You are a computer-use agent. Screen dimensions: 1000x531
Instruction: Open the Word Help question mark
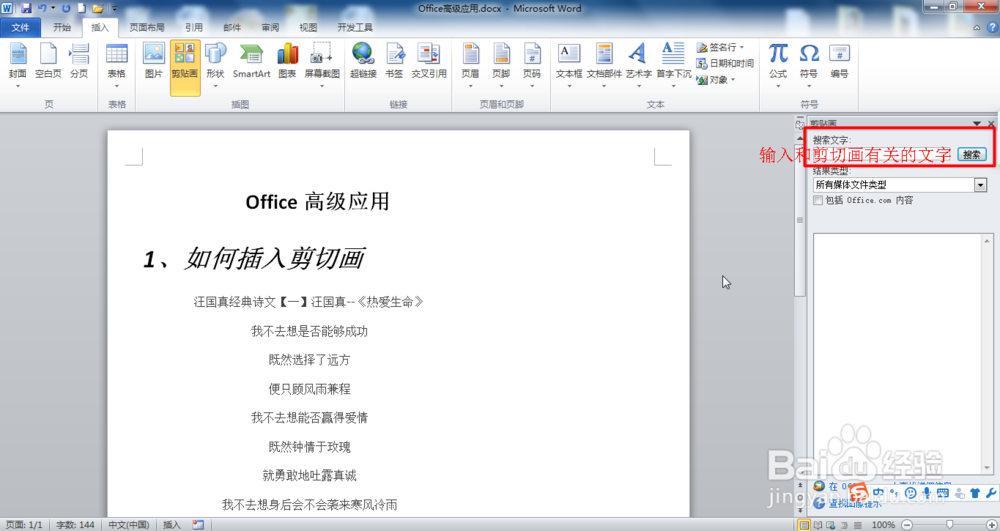click(992, 27)
